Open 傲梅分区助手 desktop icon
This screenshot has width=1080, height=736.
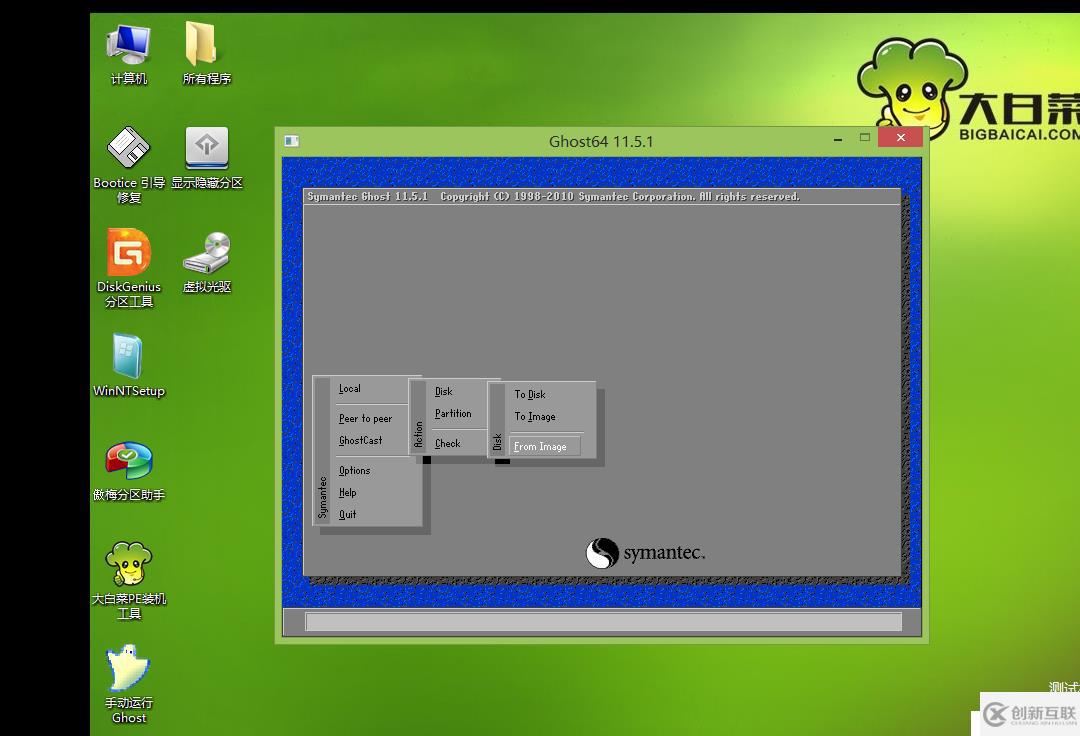129,472
